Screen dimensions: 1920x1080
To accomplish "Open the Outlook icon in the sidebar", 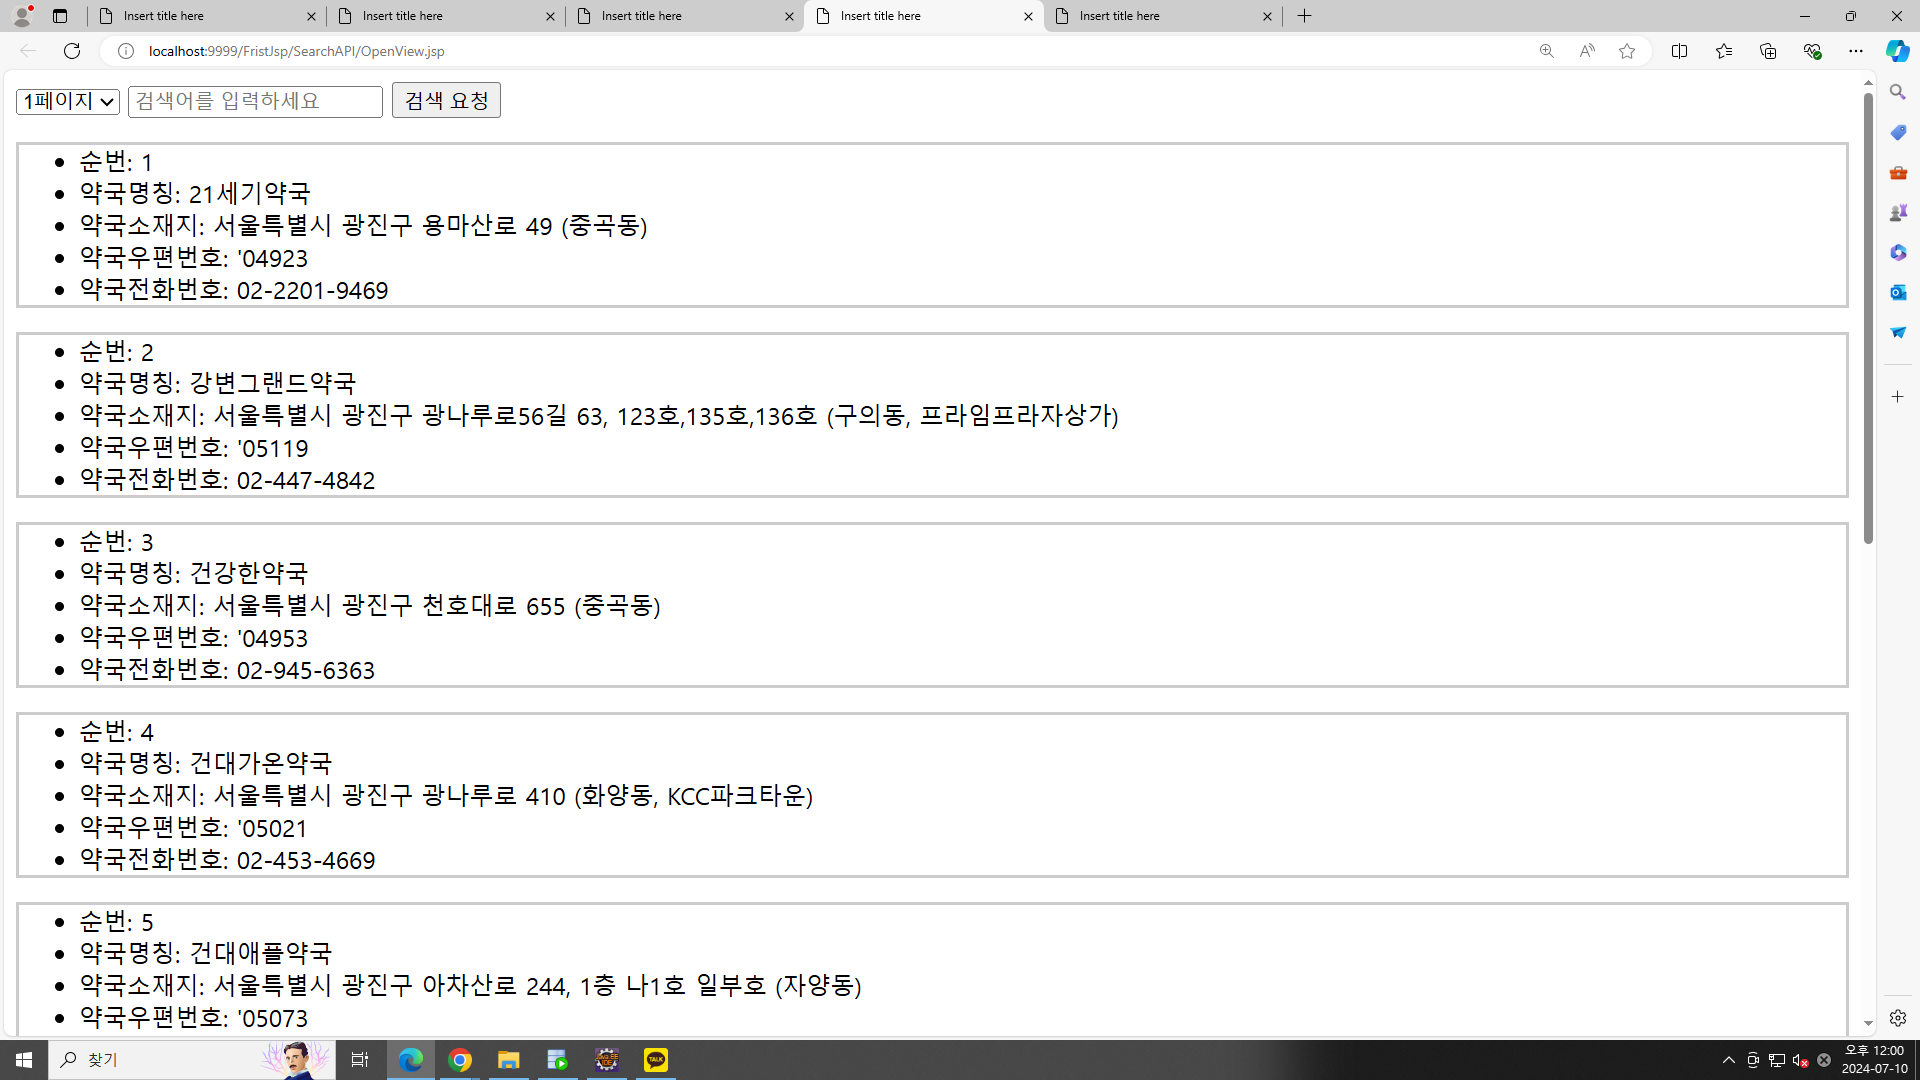I will 1897,292.
